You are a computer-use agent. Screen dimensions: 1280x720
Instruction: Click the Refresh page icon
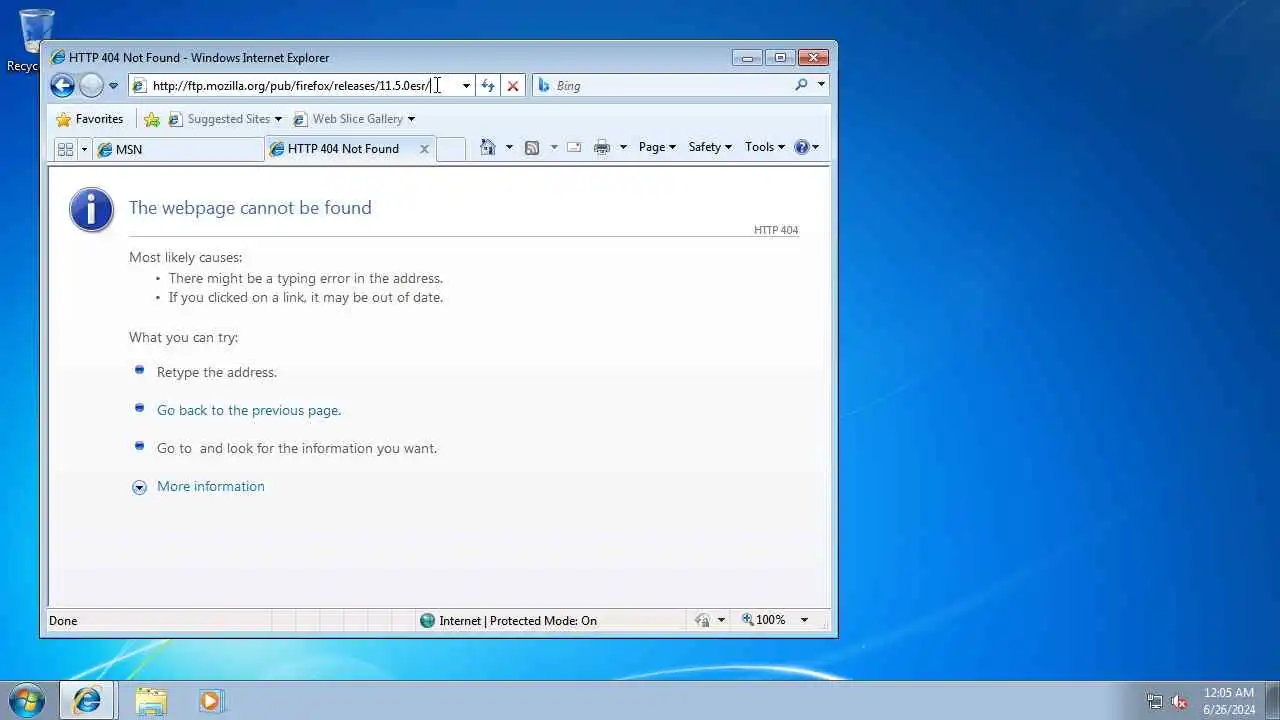coord(487,86)
